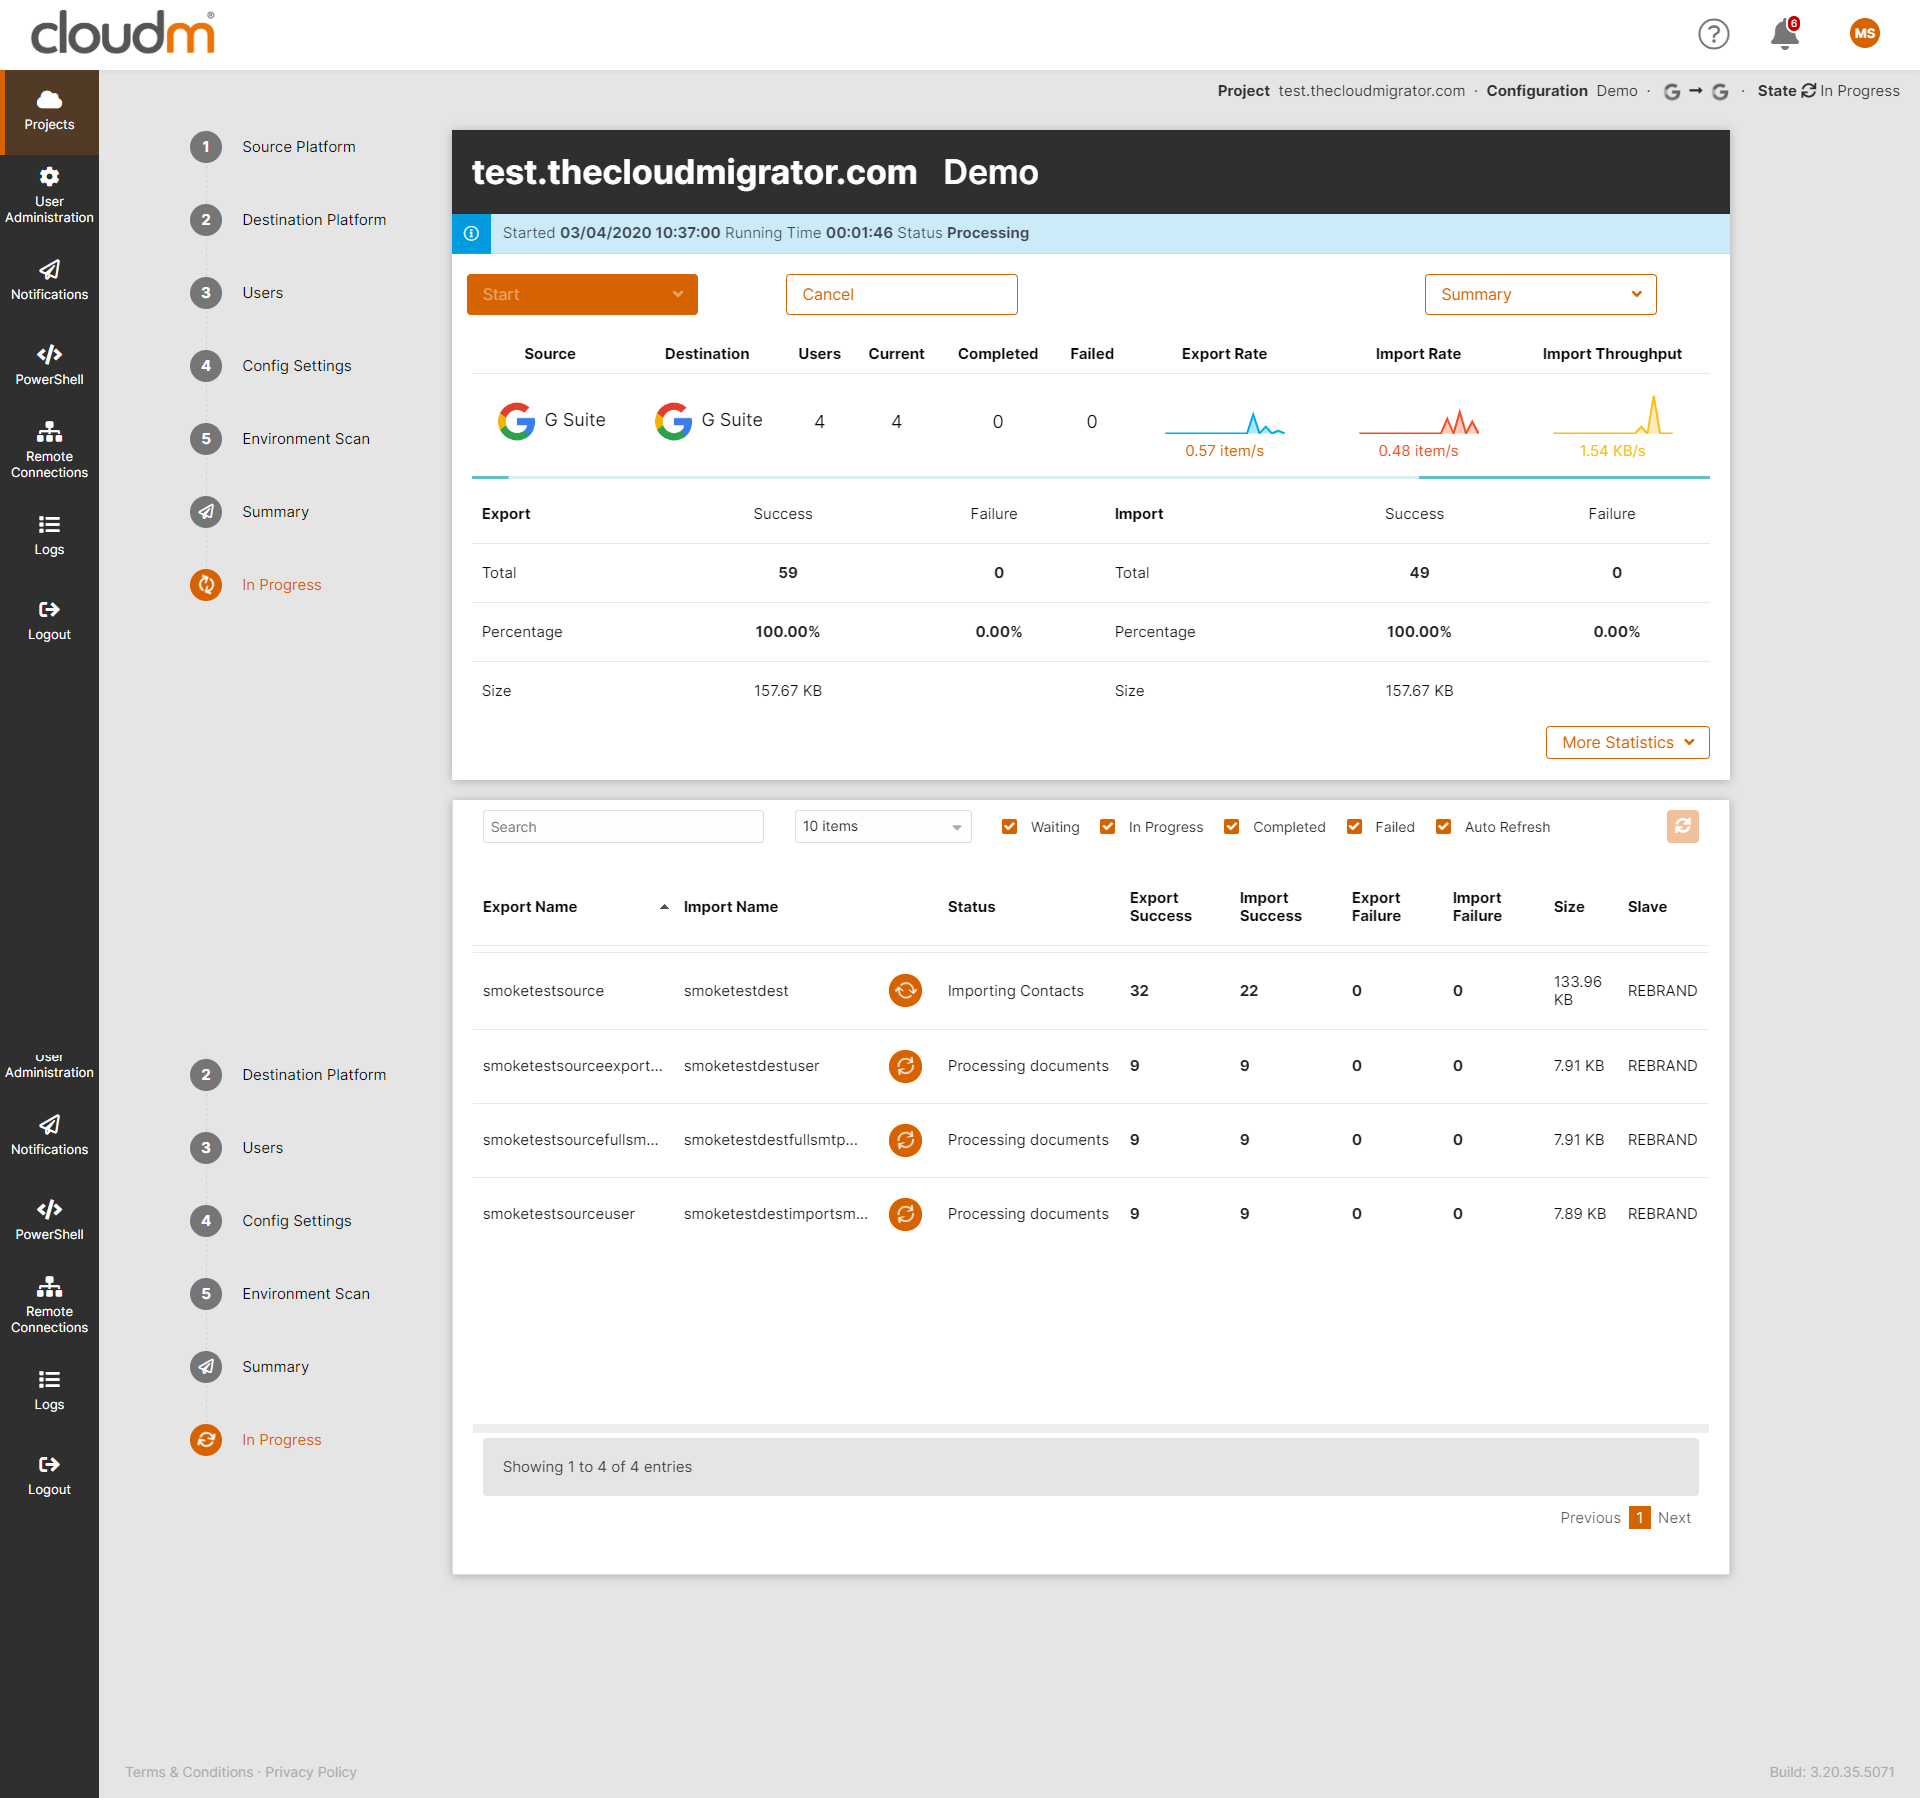Toggle the Completed filter checkbox
Image resolution: width=1920 pixels, height=1798 pixels.
[x=1231, y=827]
